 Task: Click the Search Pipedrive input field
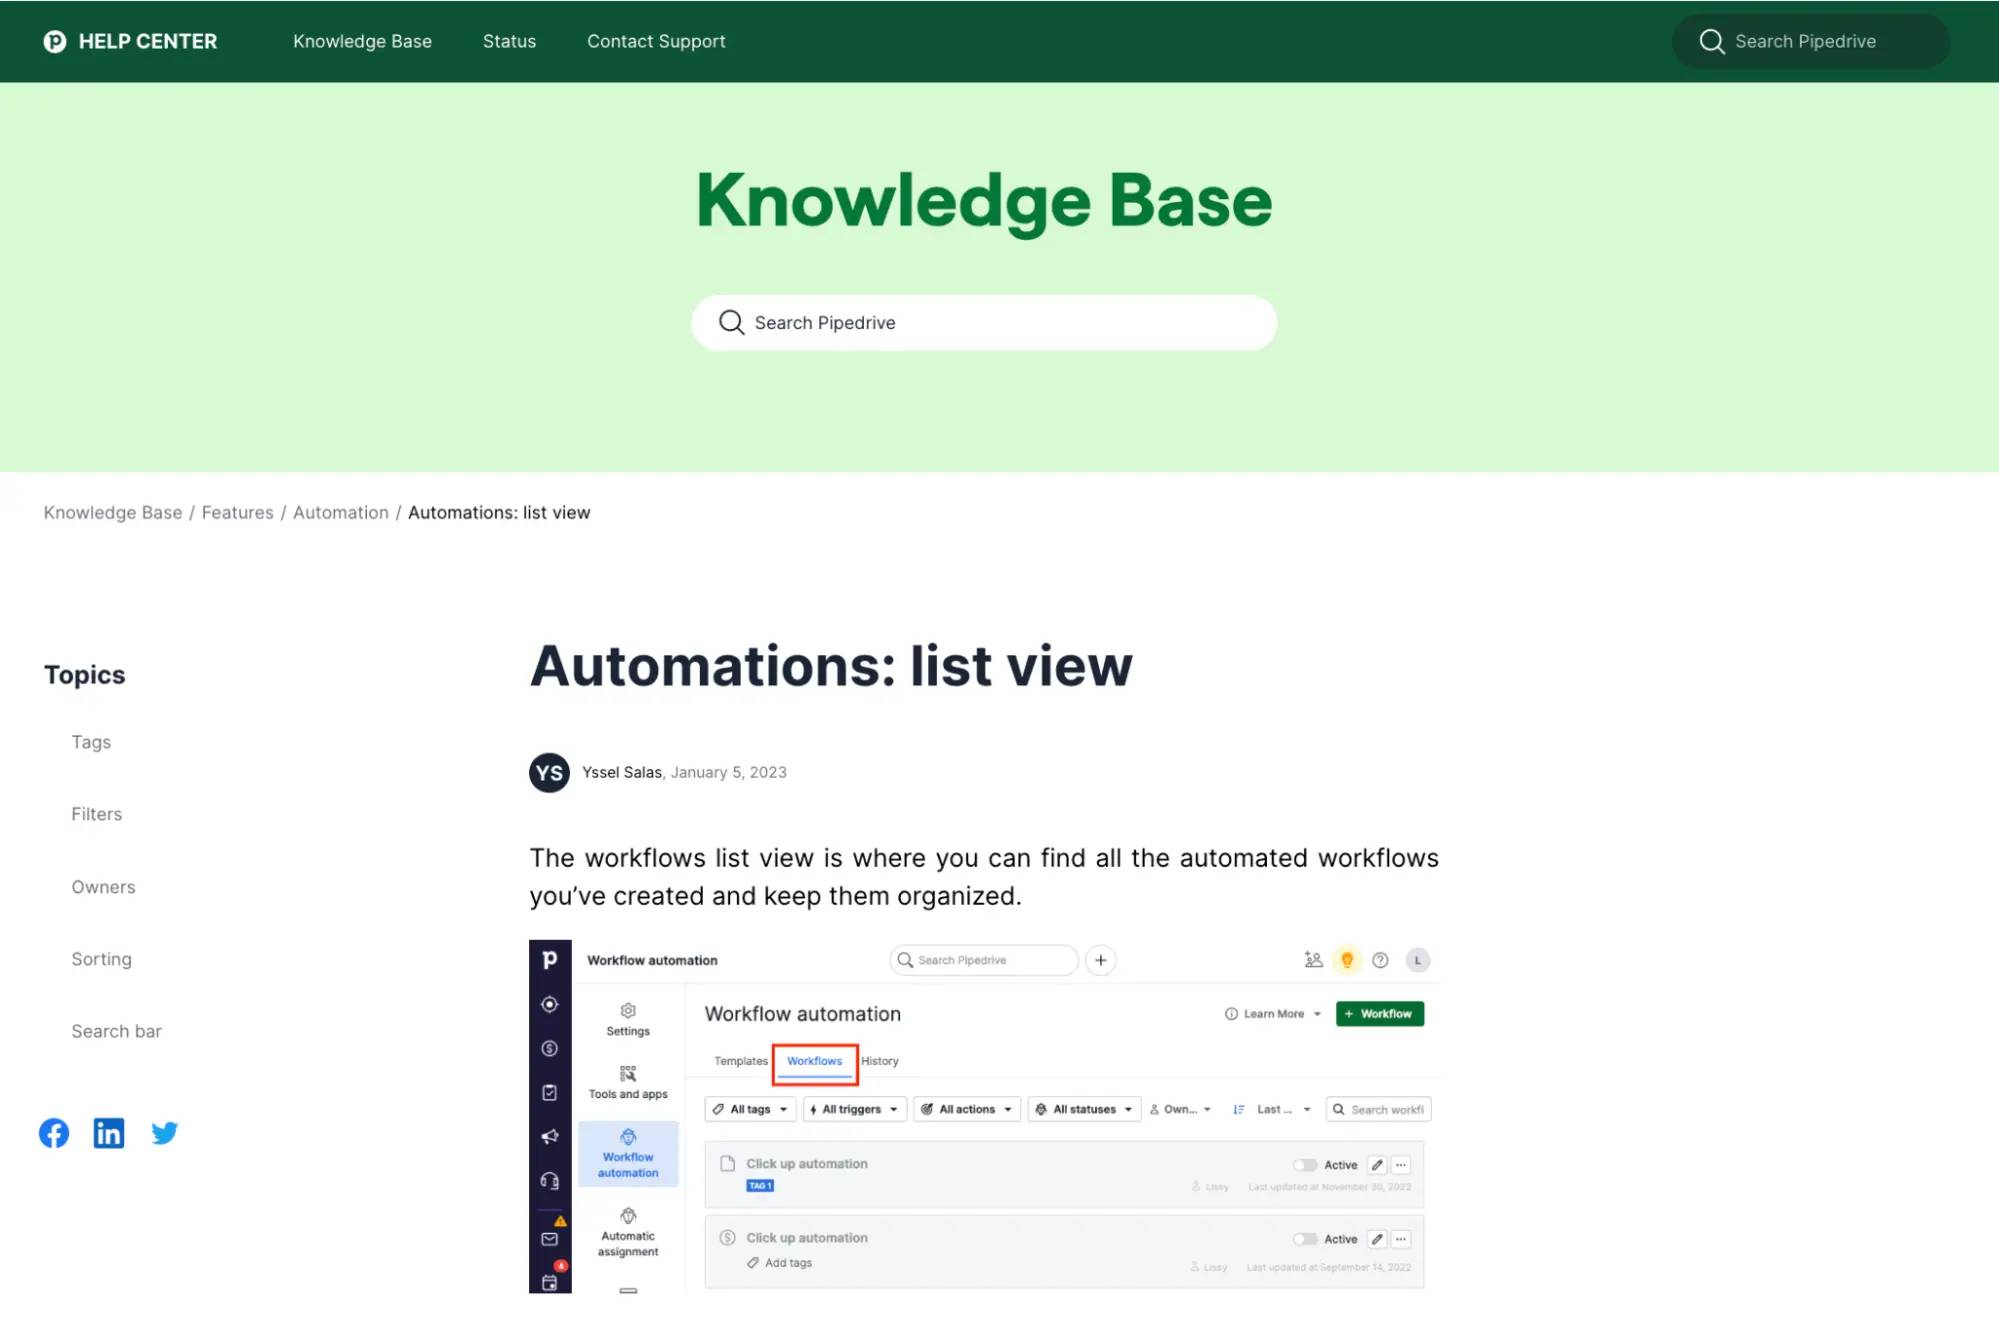(983, 322)
